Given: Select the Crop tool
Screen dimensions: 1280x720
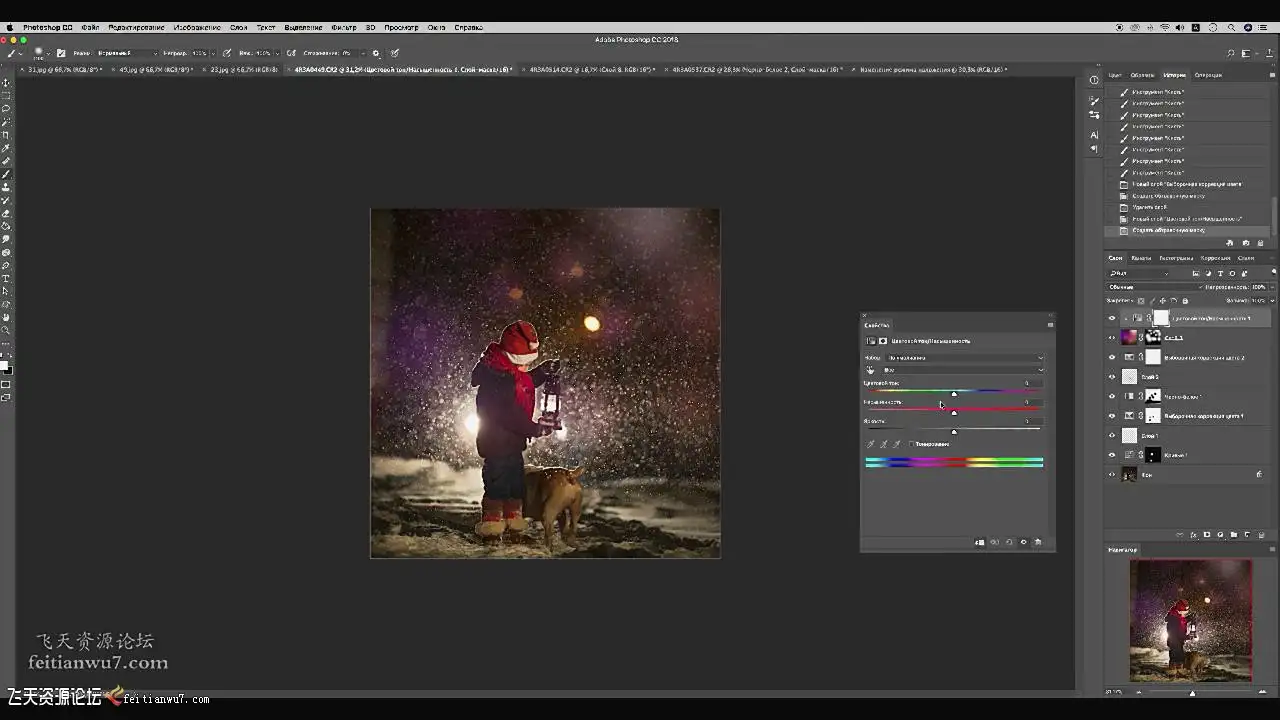Looking at the screenshot, I should click(x=6, y=135).
